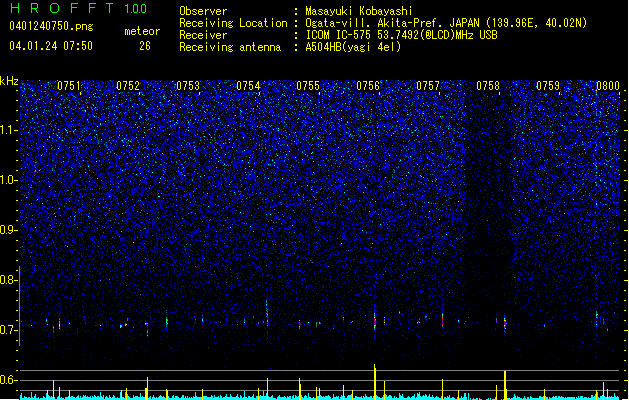
Task: Click the 'meteor' count label
Action: point(142,31)
